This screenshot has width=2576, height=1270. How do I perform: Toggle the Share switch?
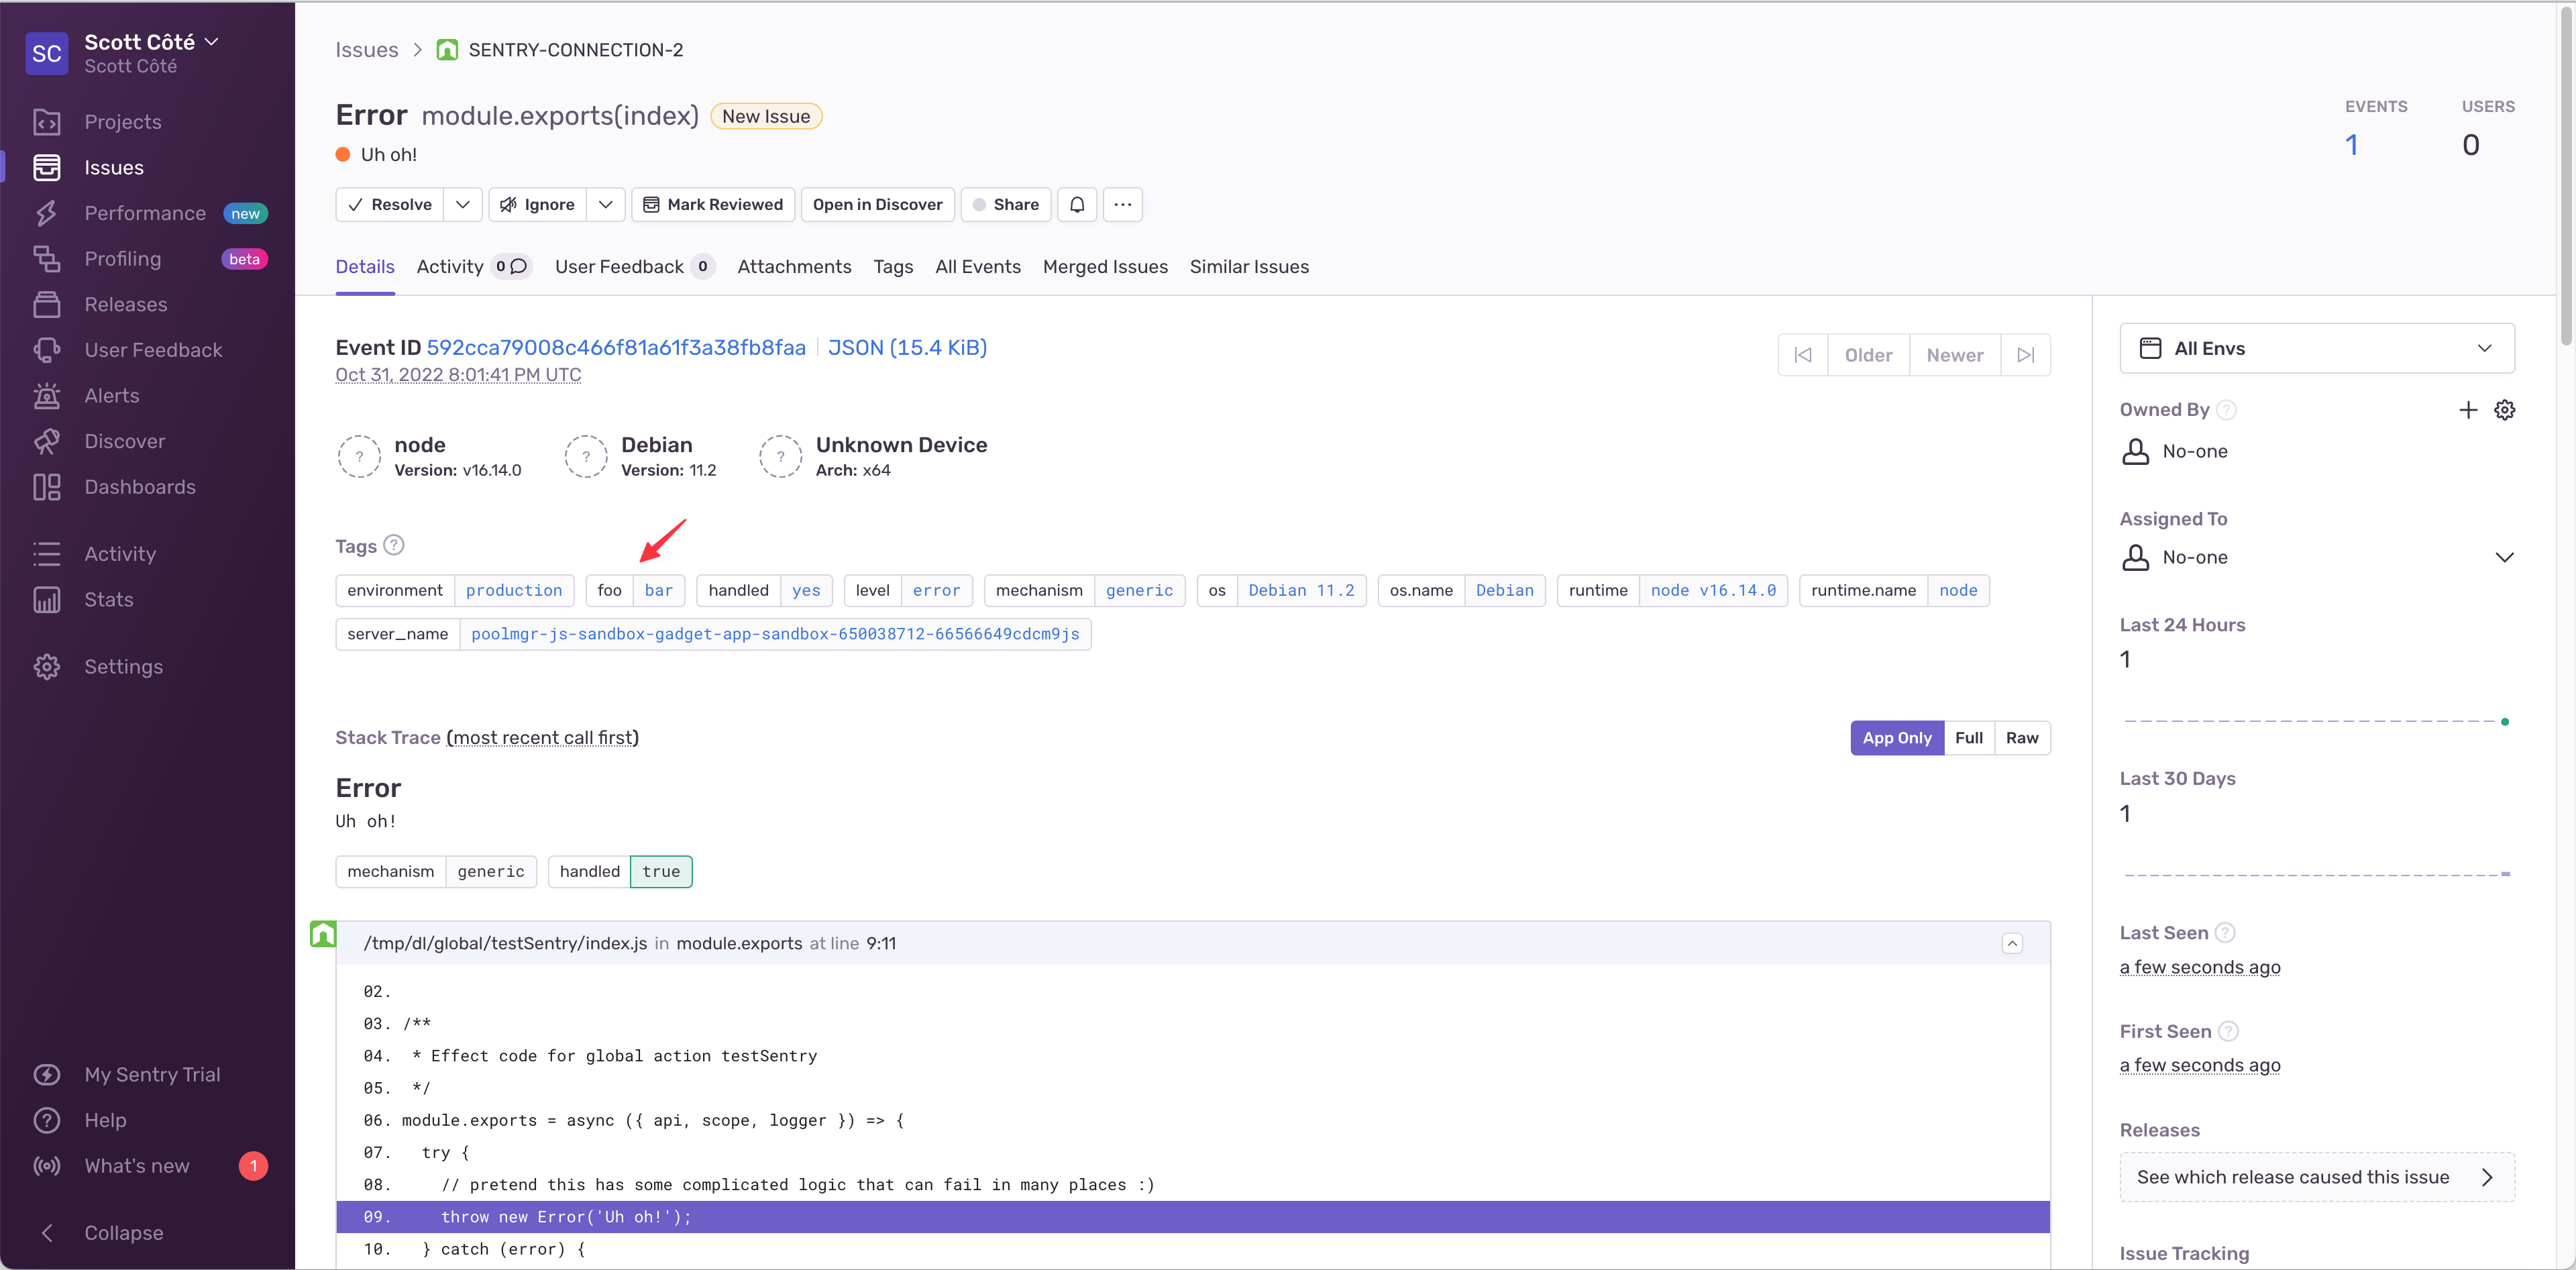tap(1006, 205)
